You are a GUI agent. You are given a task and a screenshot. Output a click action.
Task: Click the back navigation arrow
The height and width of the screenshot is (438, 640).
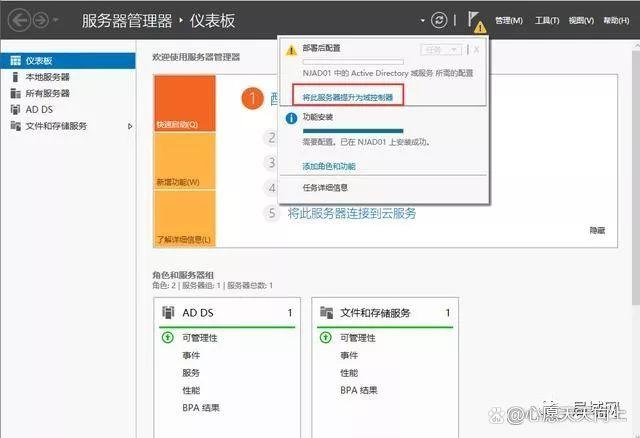point(19,20)
